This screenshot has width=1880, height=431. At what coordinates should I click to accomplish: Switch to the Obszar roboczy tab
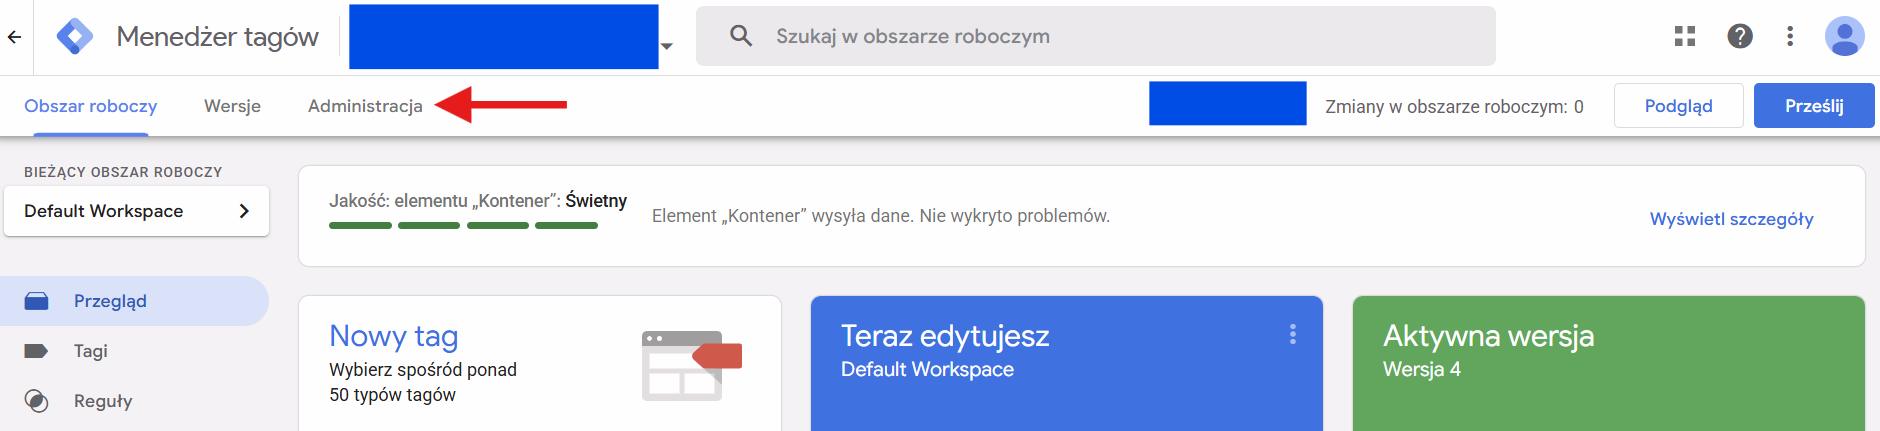pos(91,106)
